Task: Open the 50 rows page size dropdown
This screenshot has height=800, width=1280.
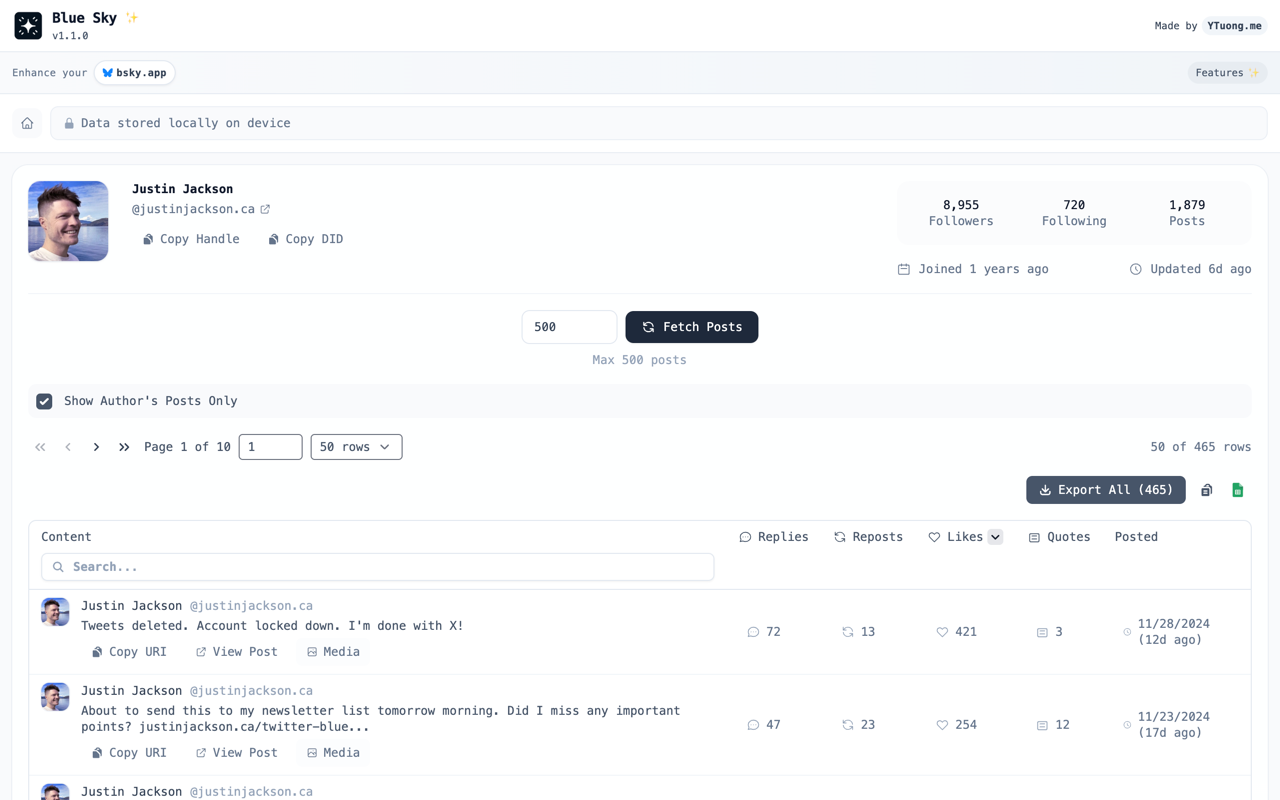Action: [x=356, y=447]
